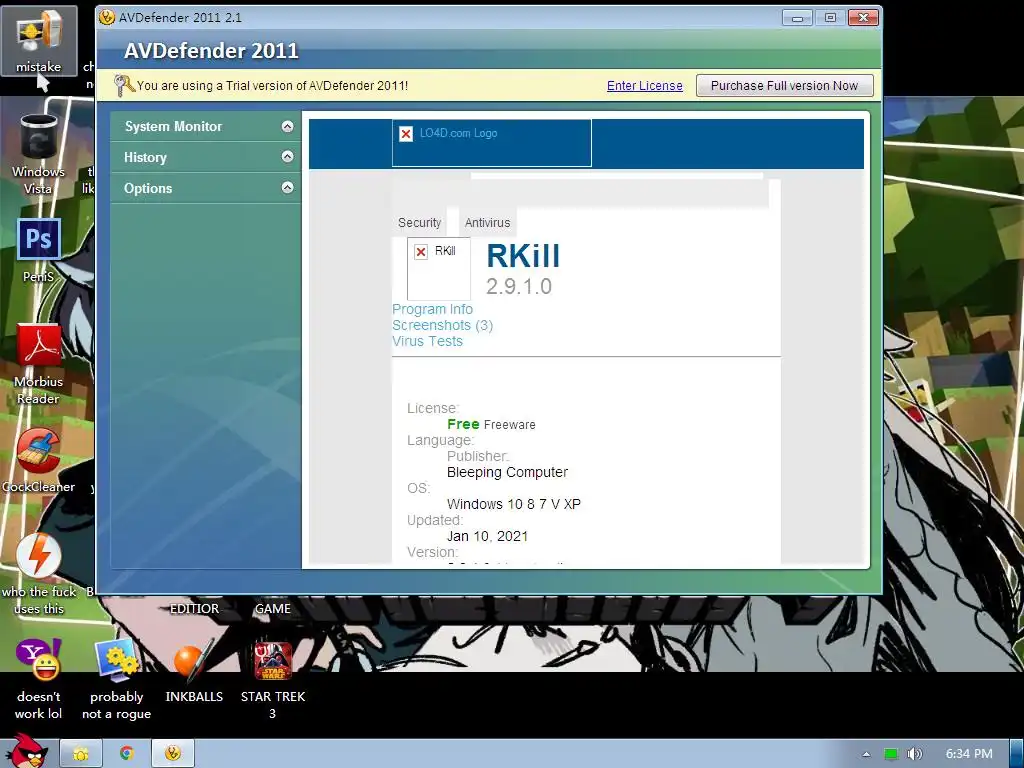Click the AVDefender title bar shield icon
Image resolution: width=1024 pixels, height=768 pixels.
click(107, 17)
